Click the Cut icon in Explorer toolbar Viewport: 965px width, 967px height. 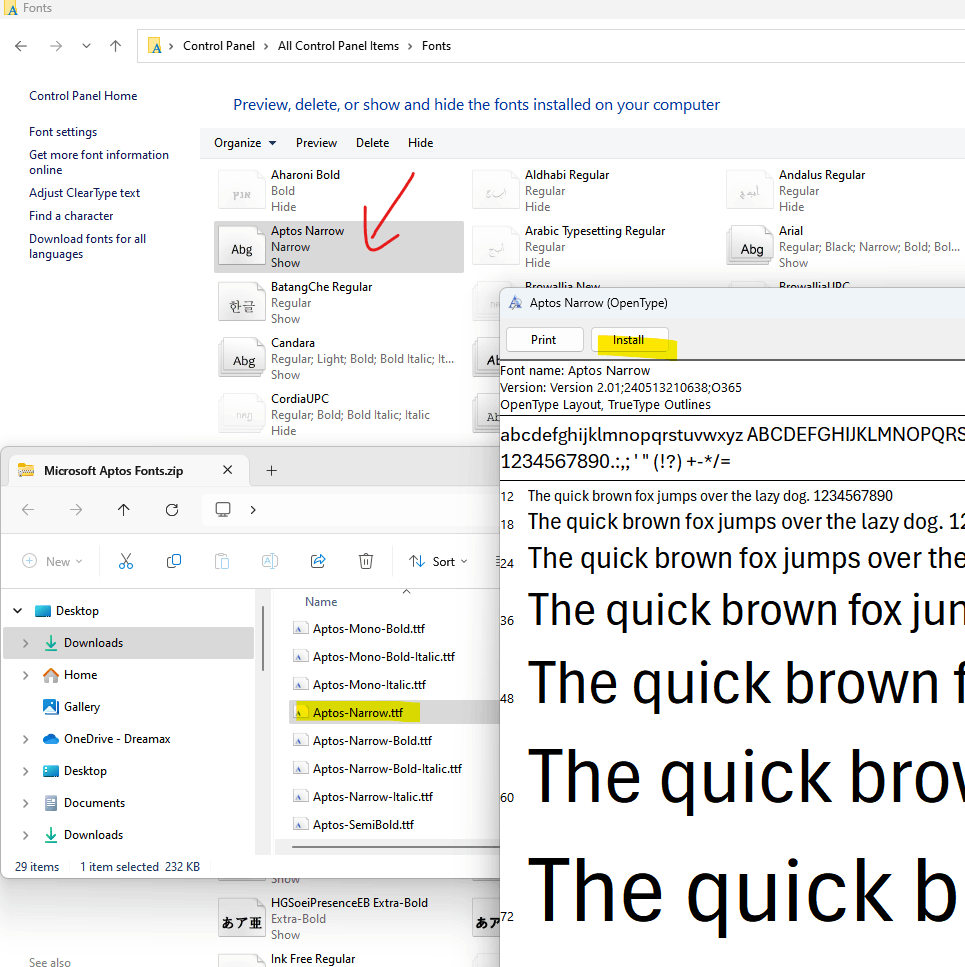click(x=125, y=561)
